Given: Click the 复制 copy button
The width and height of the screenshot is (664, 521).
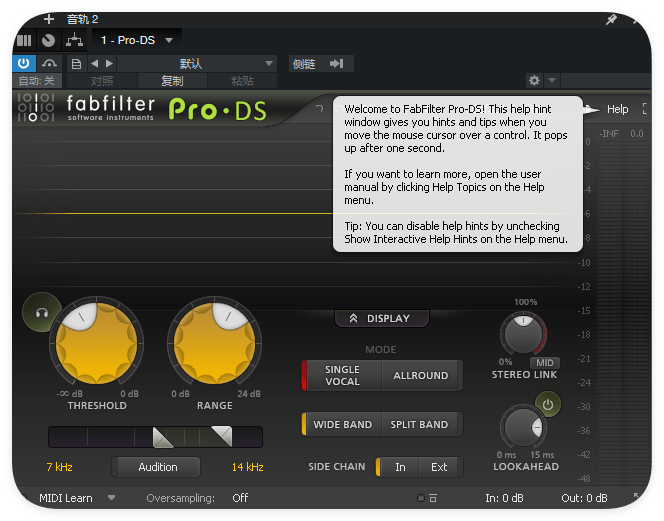Looking at the screenshot, I should click(172, 80).
